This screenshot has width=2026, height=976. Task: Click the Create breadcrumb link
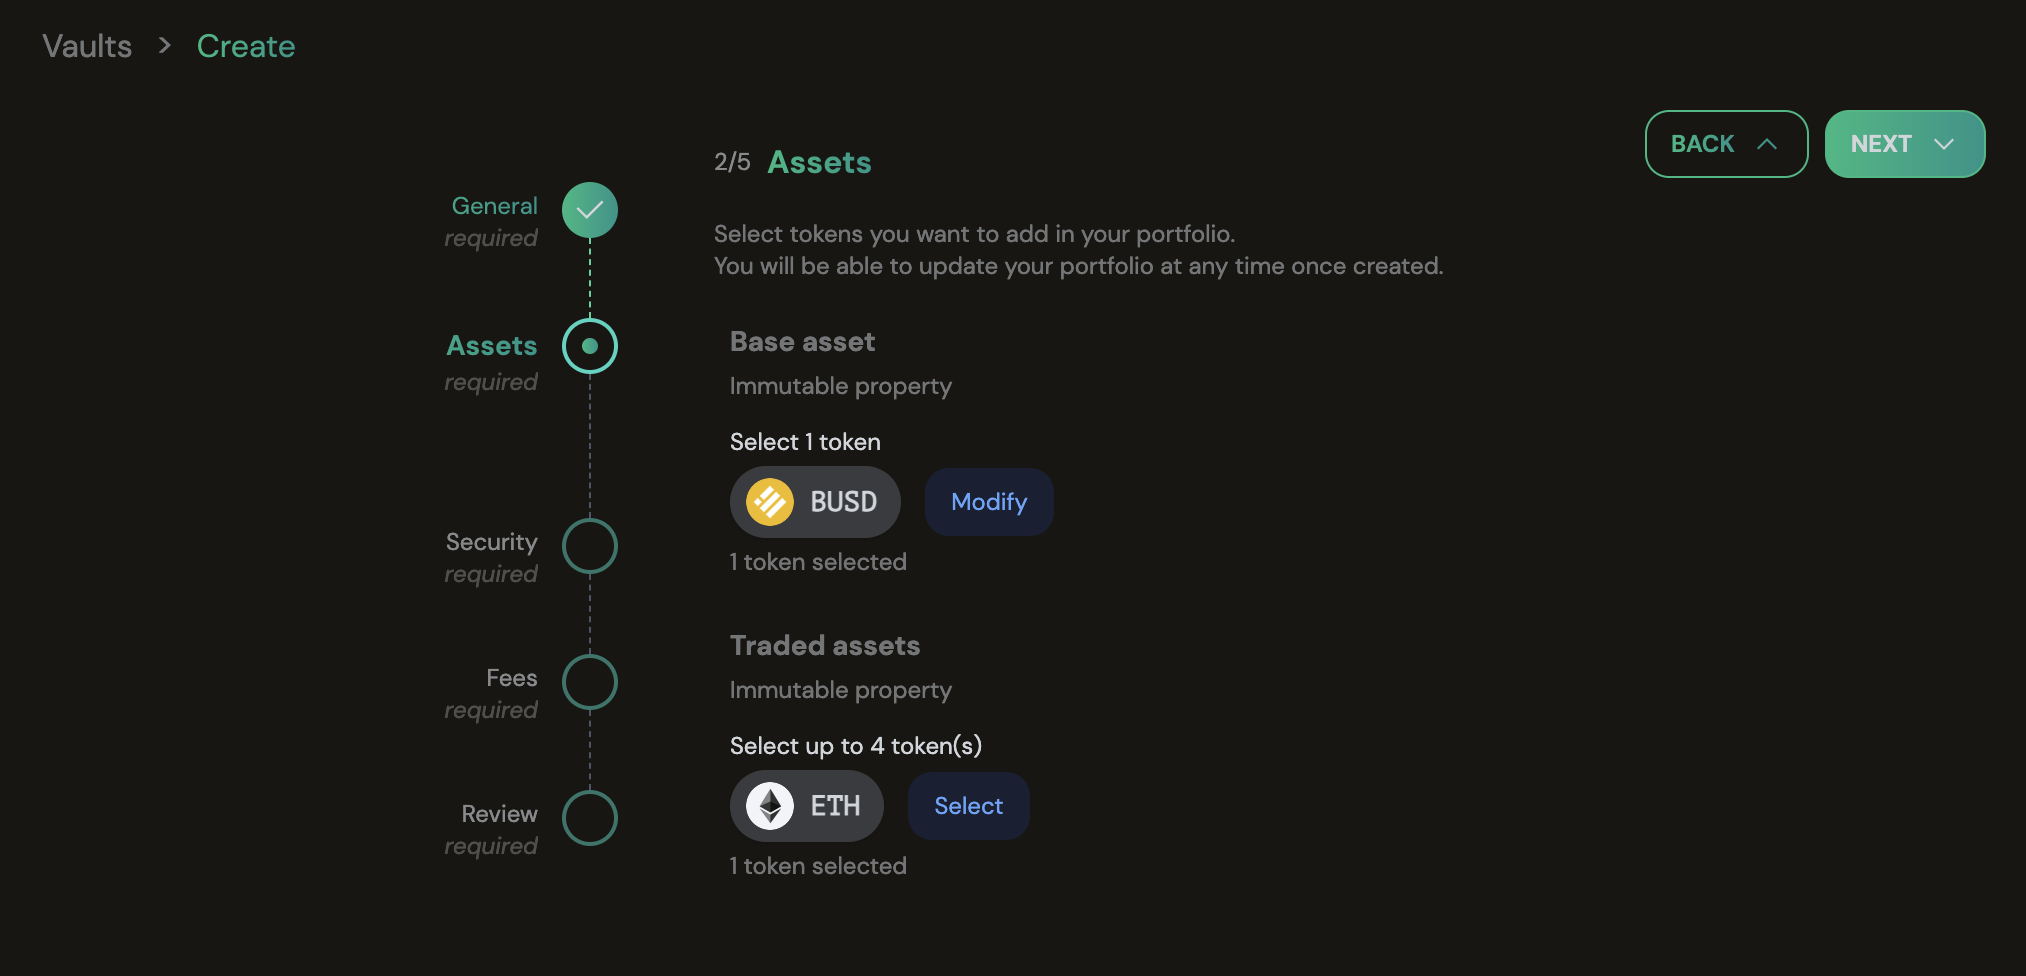click(246, 46)
